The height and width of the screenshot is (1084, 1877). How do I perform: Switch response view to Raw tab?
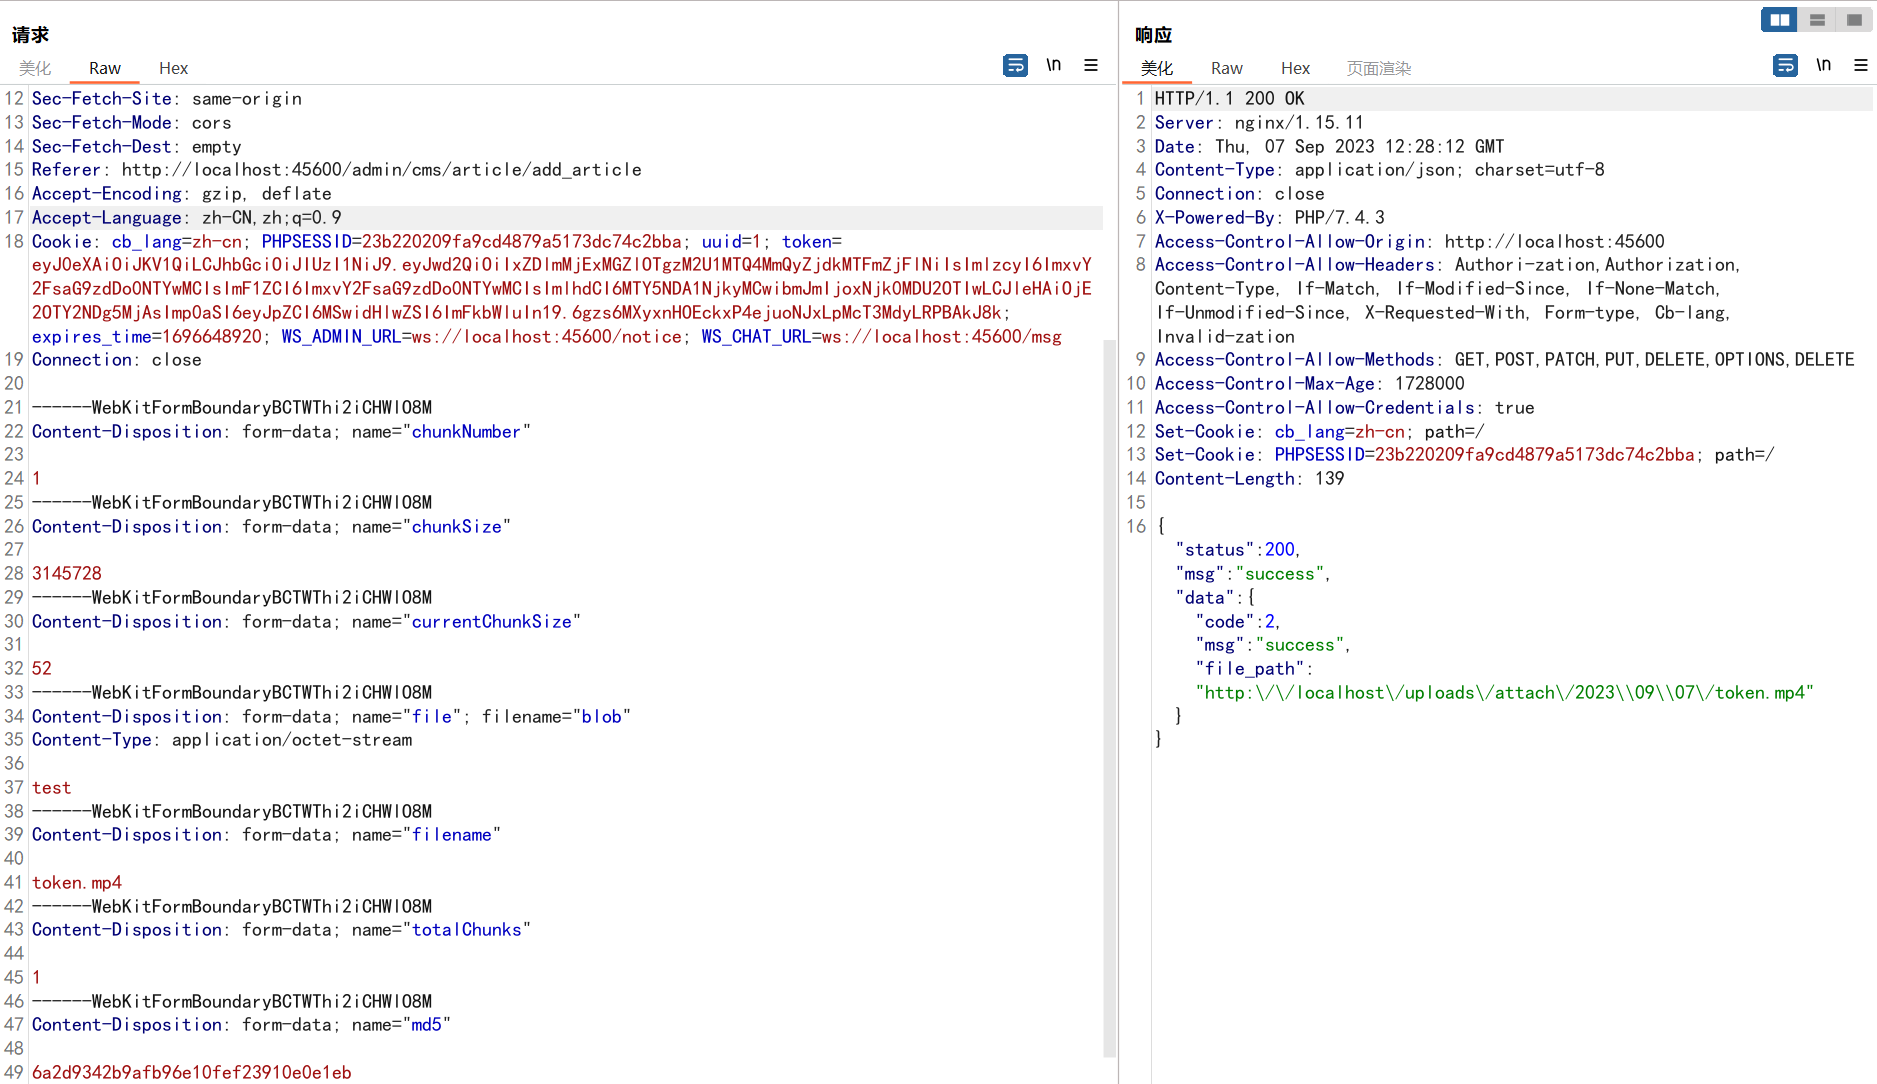coord(1227,68)
